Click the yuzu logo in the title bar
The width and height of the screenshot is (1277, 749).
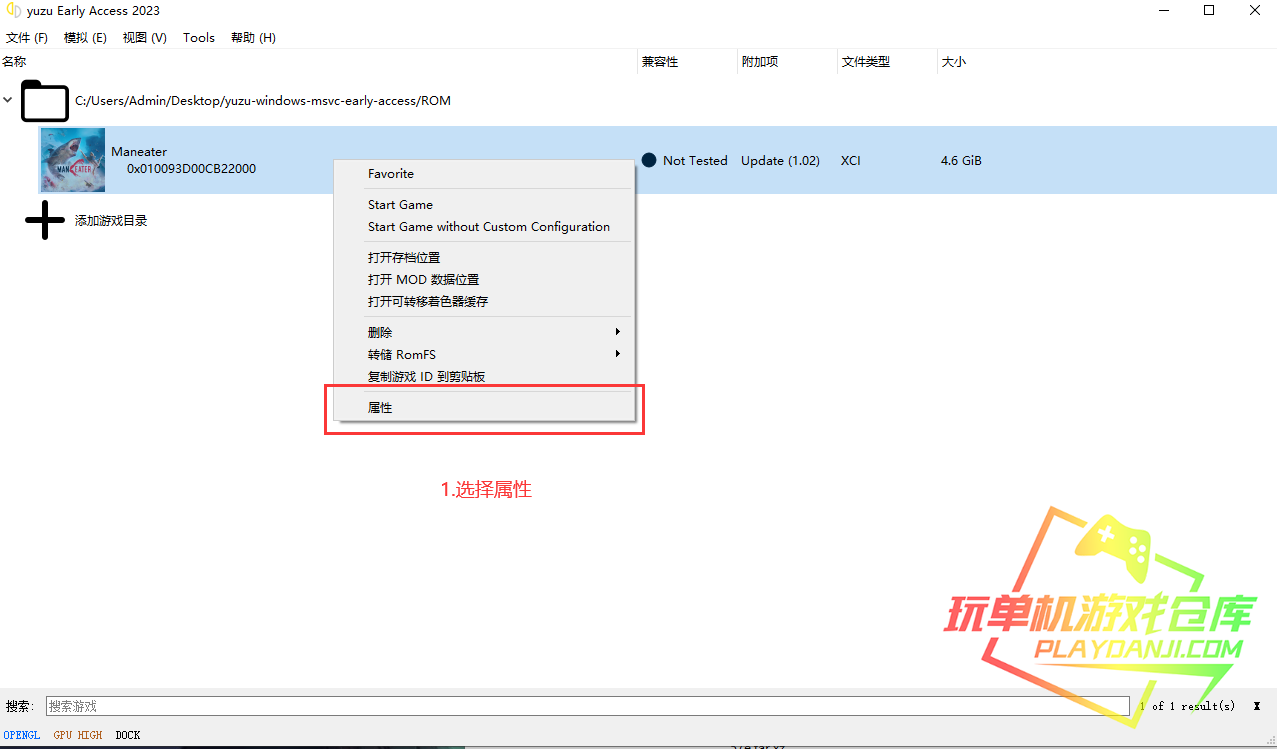(x=14, y=11)
